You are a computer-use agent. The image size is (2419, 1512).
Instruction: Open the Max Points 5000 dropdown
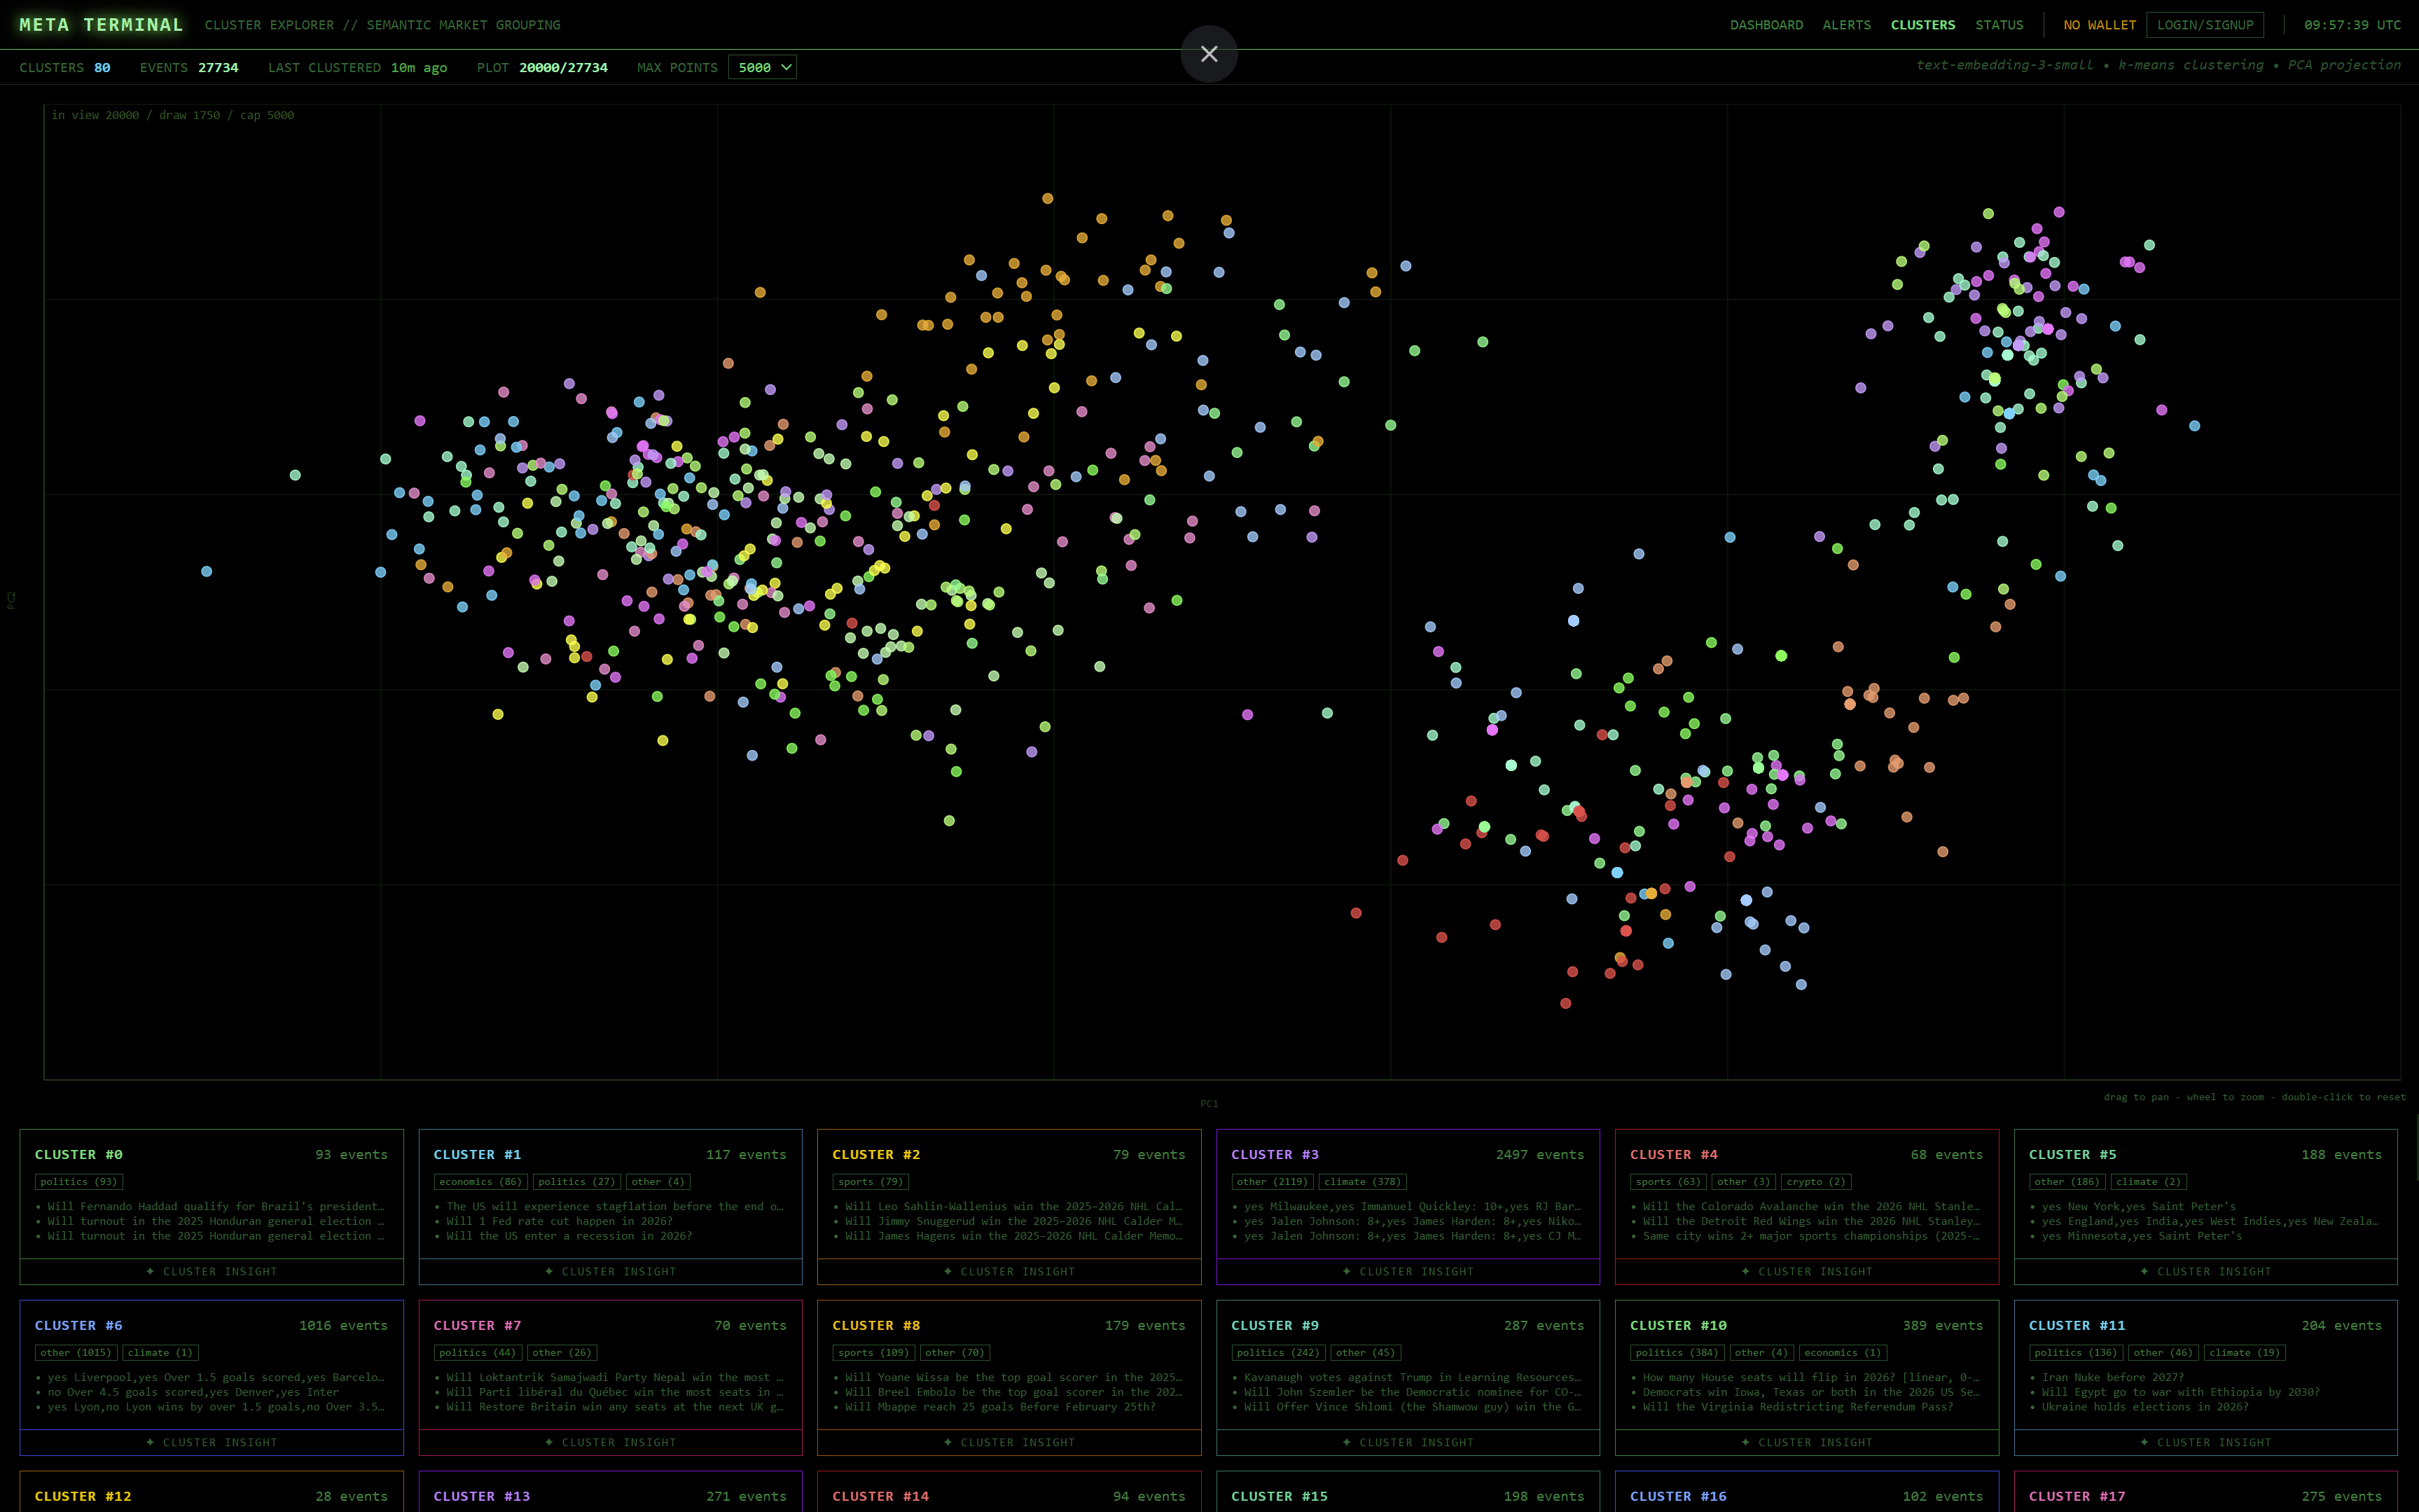tap(763, 68)
